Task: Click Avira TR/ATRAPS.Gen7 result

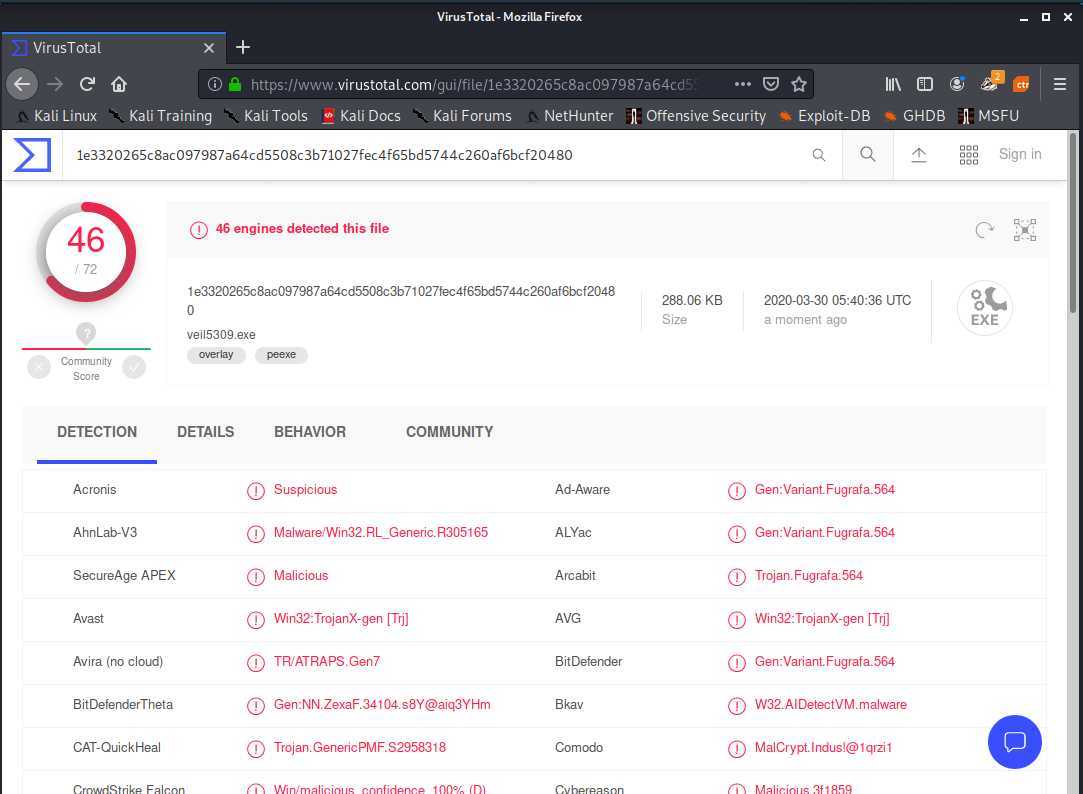Action: 327,661
